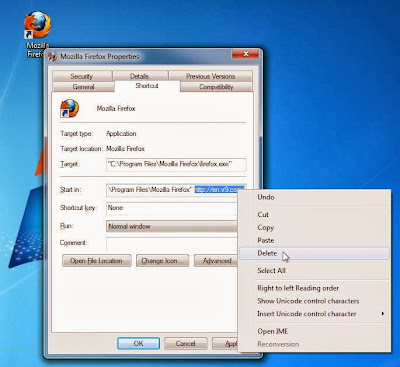Click the Apply button
Image resolution: width=400 pixels, height=367 pixels.
tap(225, 343)
